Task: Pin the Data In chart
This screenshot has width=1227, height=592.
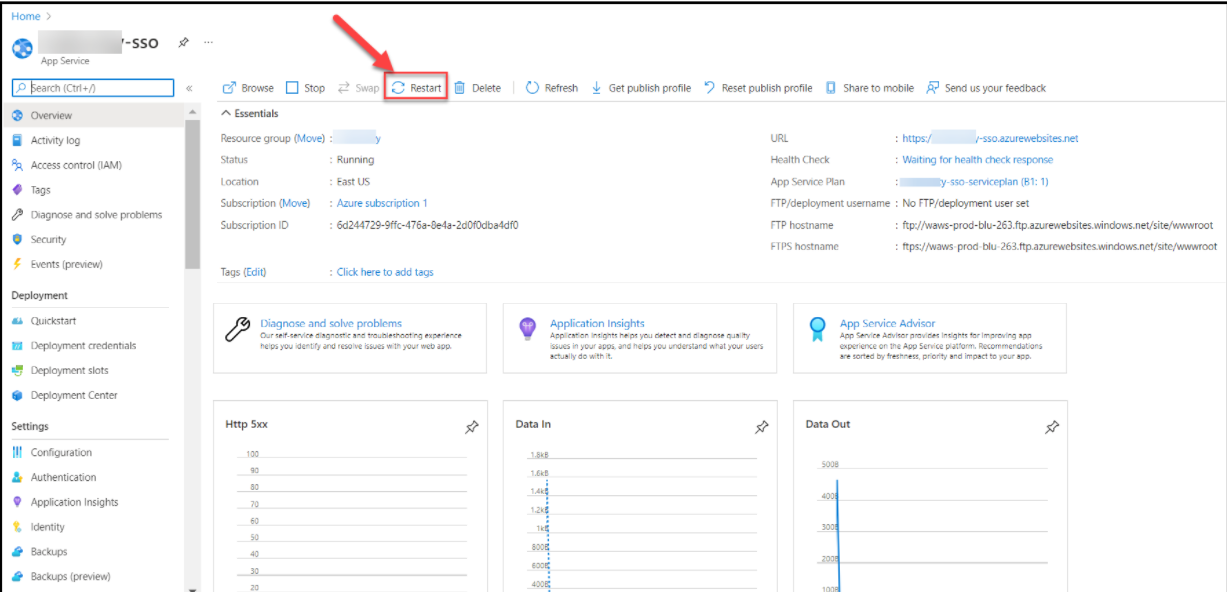Action: (x=762, y=427)
